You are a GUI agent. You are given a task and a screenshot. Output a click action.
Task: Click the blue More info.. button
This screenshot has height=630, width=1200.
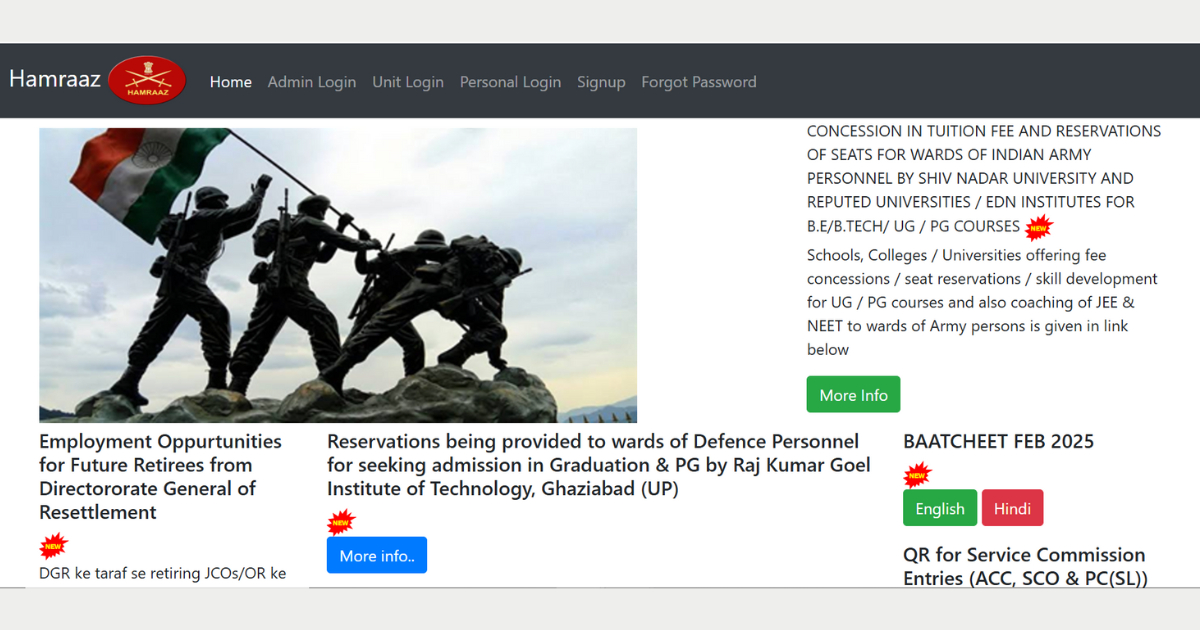tap(377, 555)
